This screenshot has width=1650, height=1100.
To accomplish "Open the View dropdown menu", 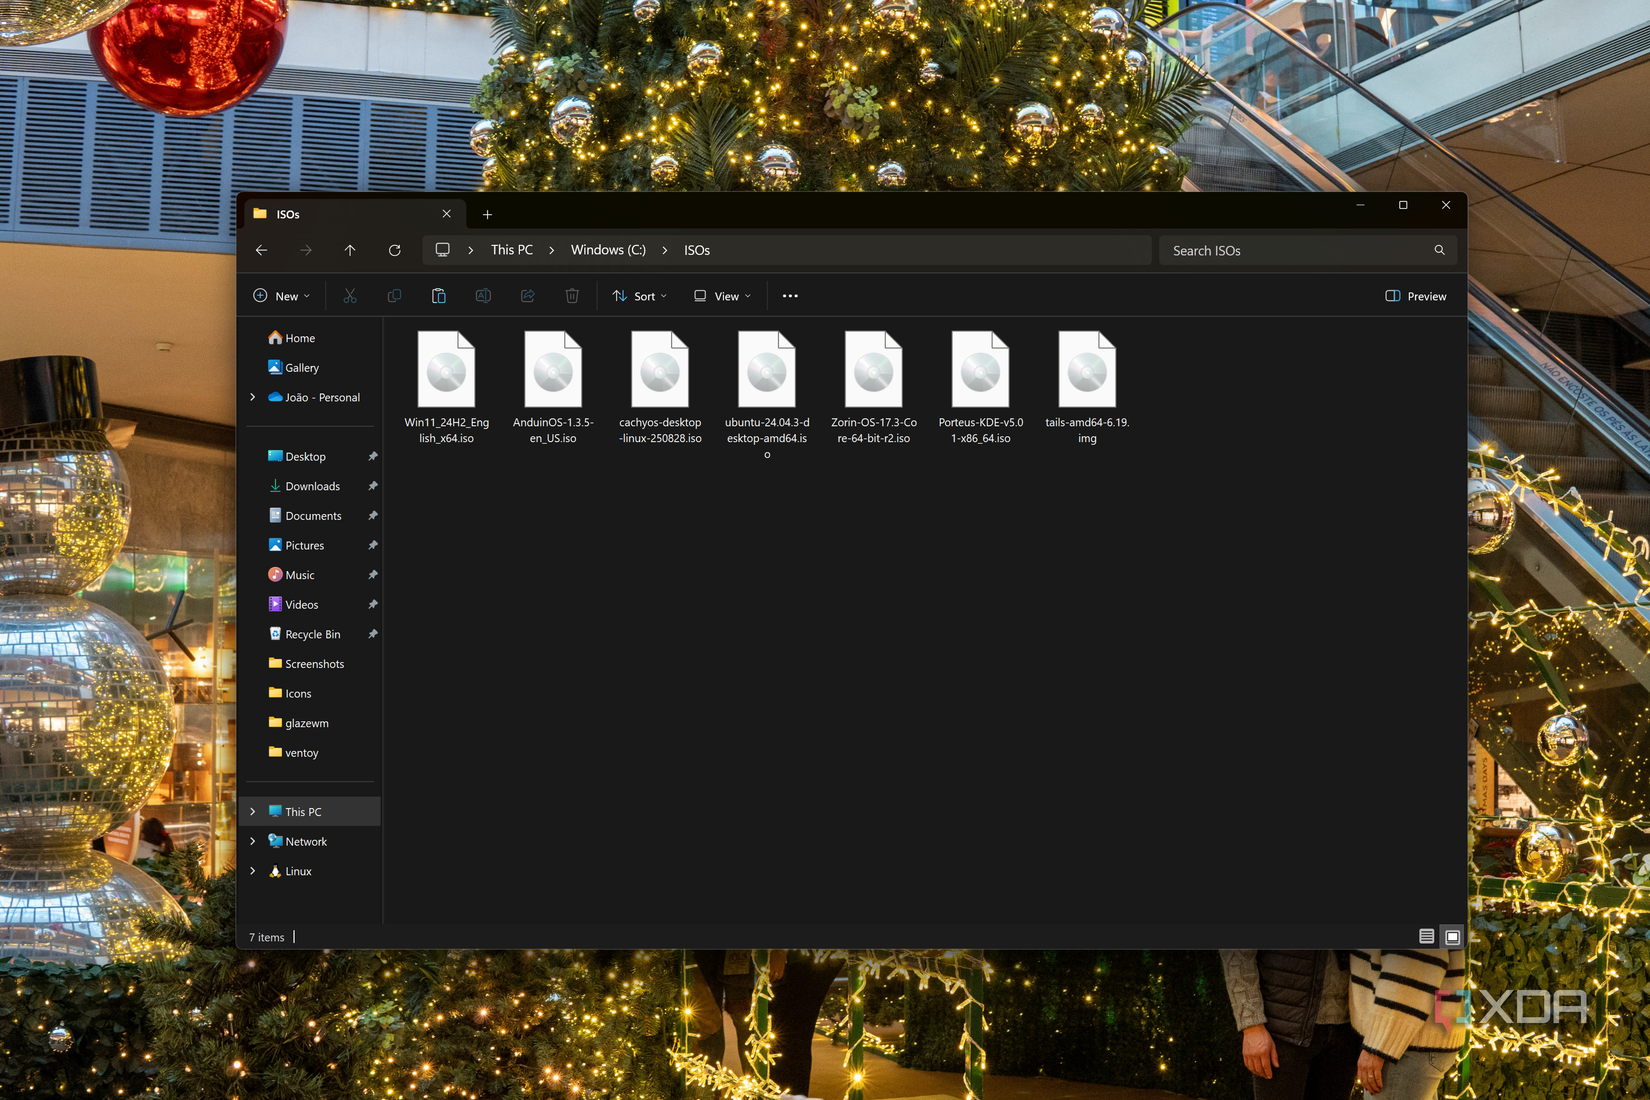I will click(x=722, y=296).
